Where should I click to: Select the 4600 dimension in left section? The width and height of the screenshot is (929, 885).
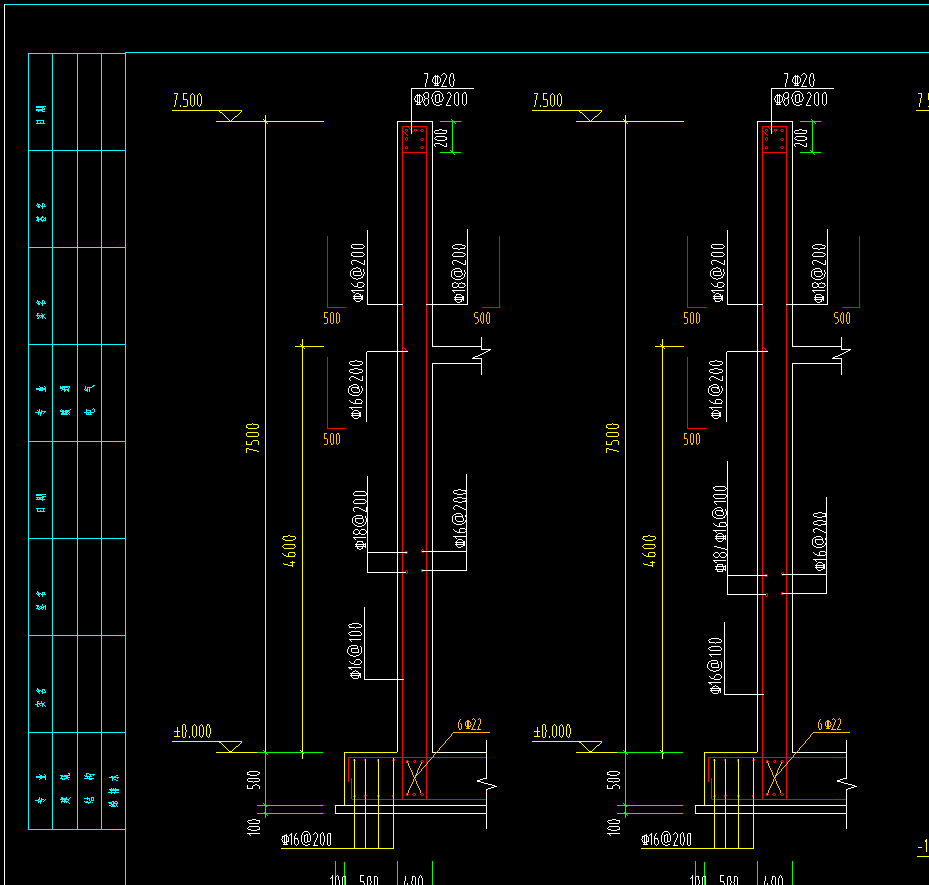tap(289, 551)
